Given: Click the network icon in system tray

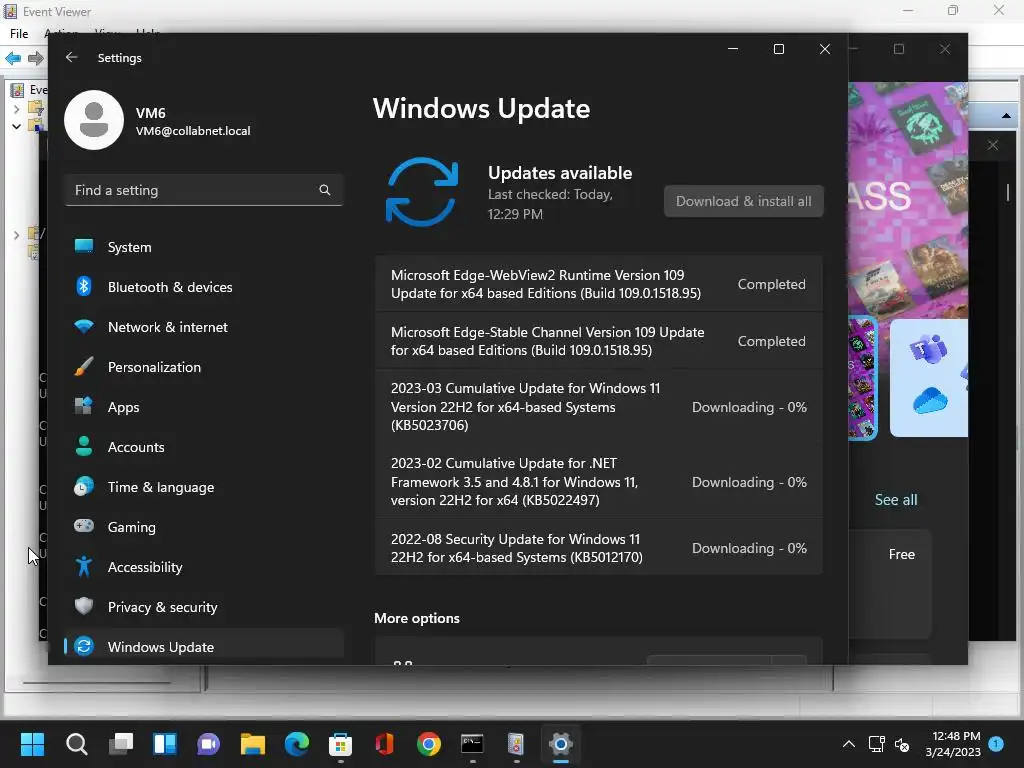Looking at the screenshot, I should [876, 744].
